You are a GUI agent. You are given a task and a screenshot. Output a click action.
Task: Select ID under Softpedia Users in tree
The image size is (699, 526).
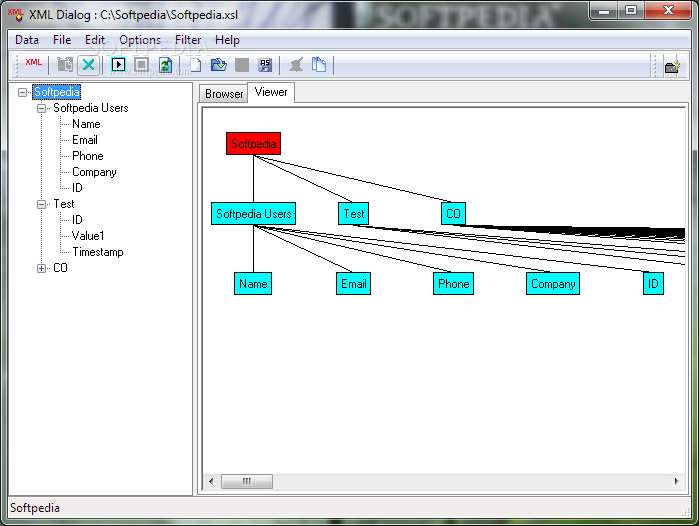78,188
